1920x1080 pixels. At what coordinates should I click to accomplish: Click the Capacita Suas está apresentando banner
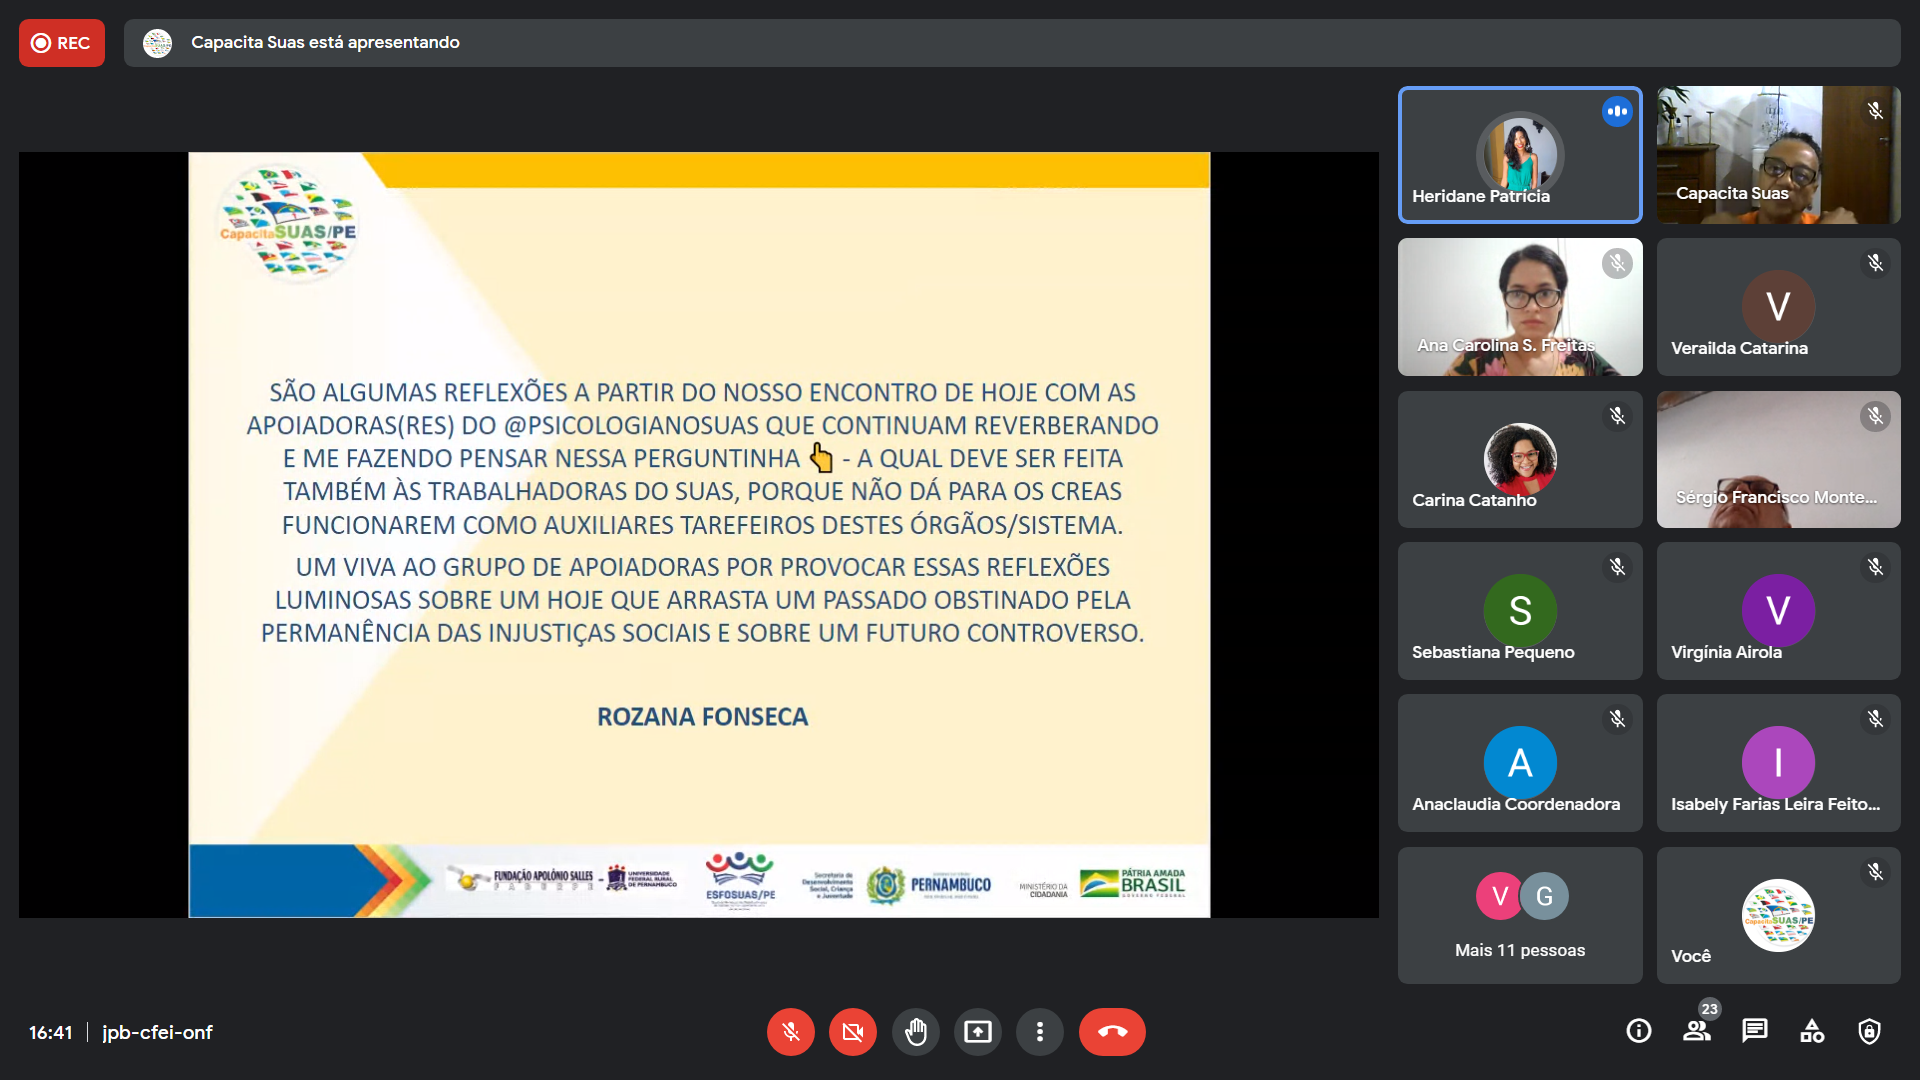[x=325, y=43]
